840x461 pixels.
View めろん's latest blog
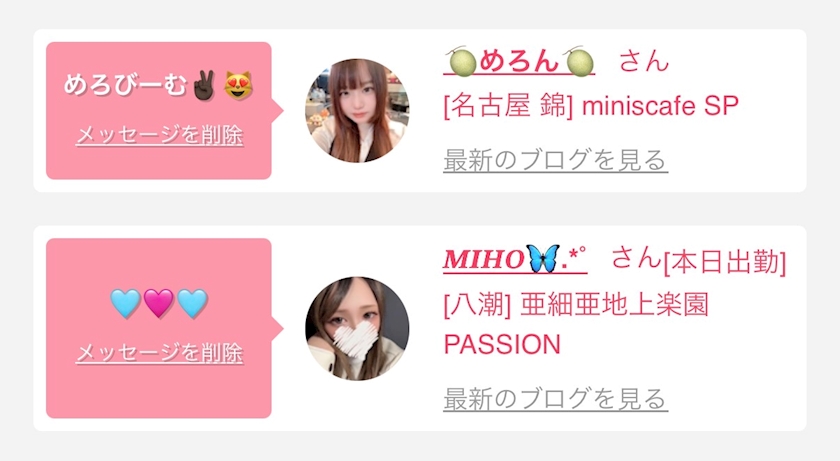(556, 160)
